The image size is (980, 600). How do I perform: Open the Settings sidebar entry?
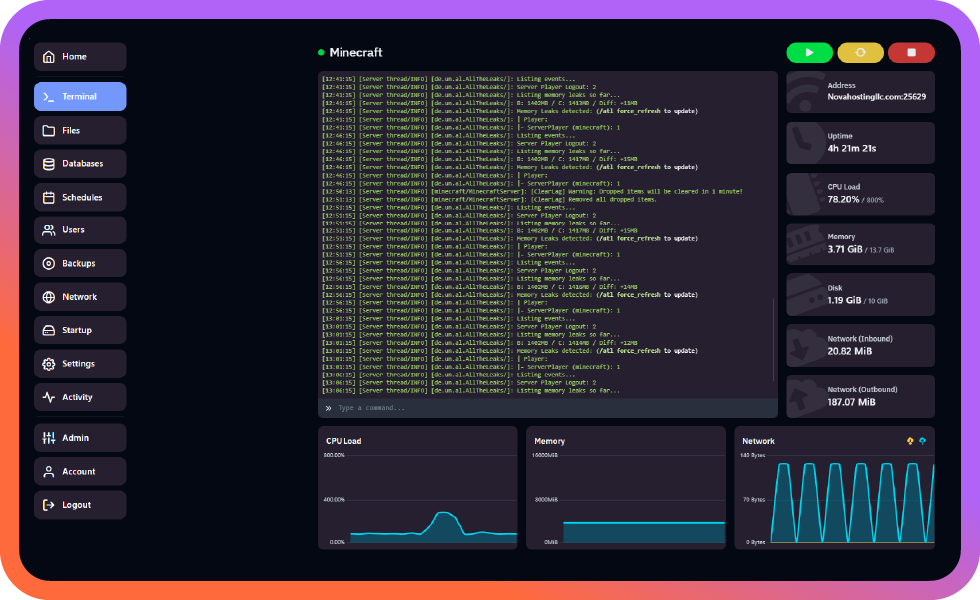click(x=80, y=364)
